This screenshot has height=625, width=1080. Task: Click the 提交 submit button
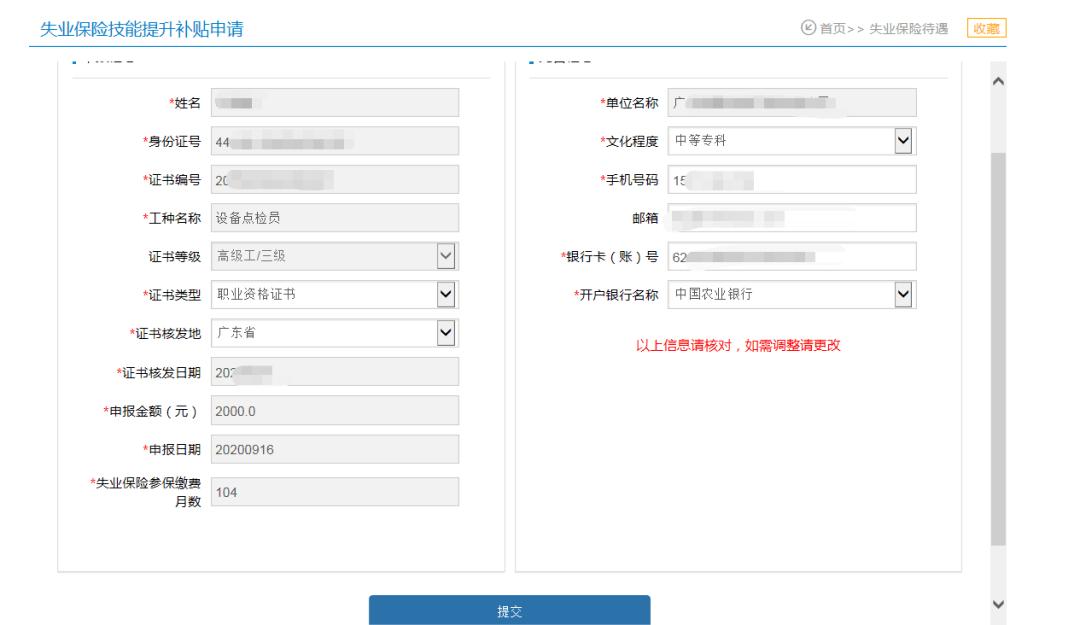coord(509,610)
